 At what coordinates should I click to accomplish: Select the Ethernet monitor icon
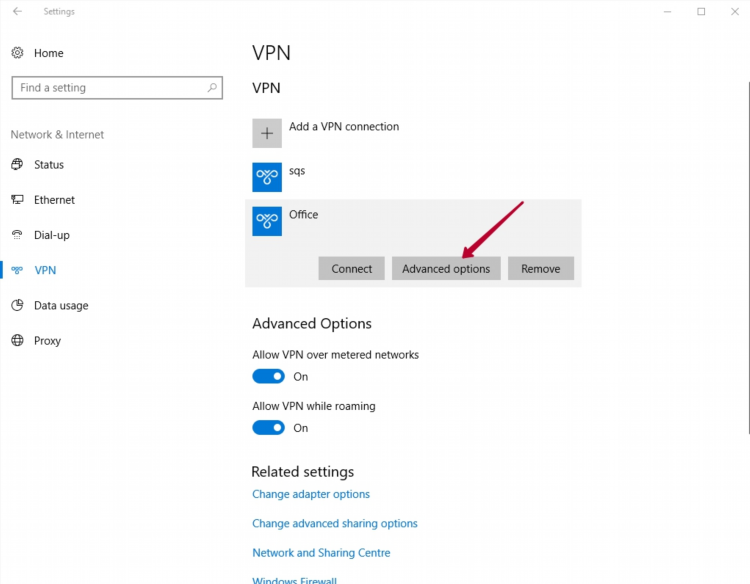click(17, 199)
